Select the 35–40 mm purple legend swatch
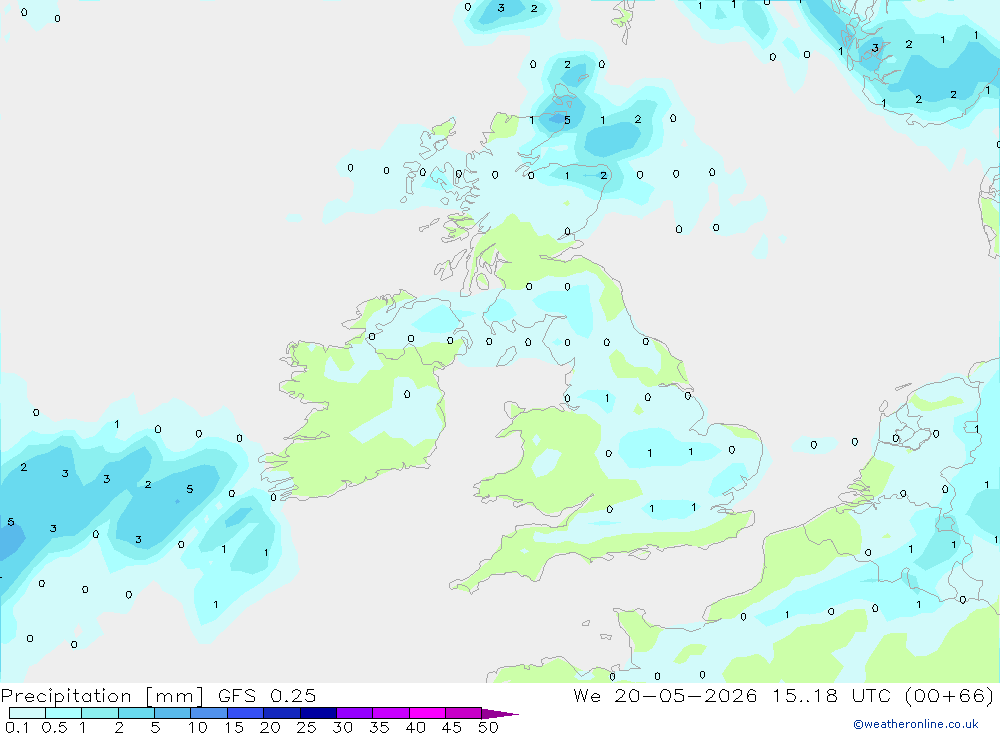 tap(390, 713)
